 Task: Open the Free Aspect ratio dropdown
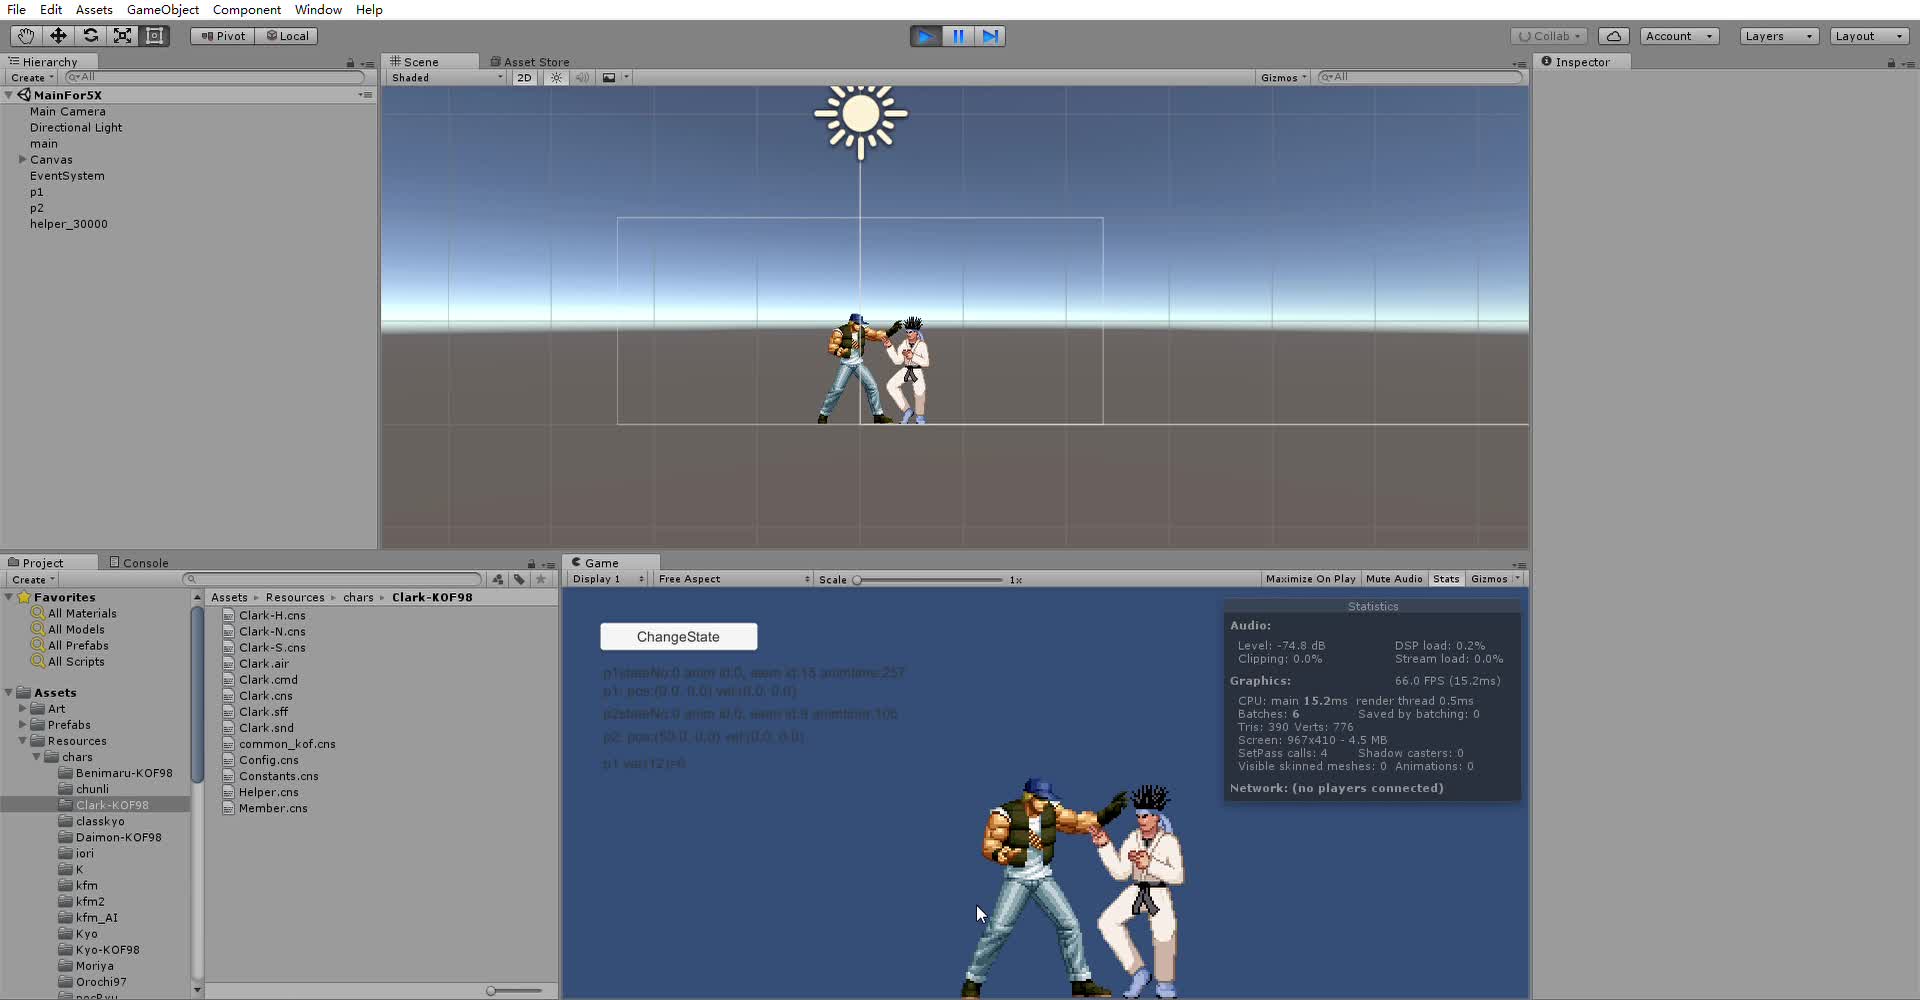[x=732, y=578]
